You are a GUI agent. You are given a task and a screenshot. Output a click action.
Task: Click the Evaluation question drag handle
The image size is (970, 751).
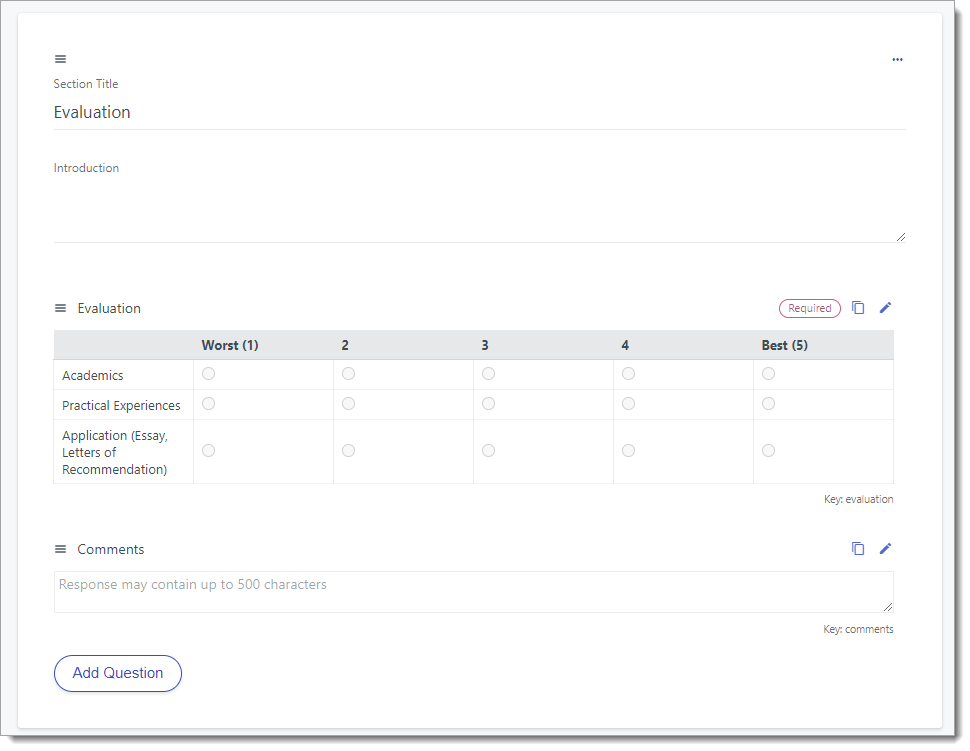click(x=60, y=308)
